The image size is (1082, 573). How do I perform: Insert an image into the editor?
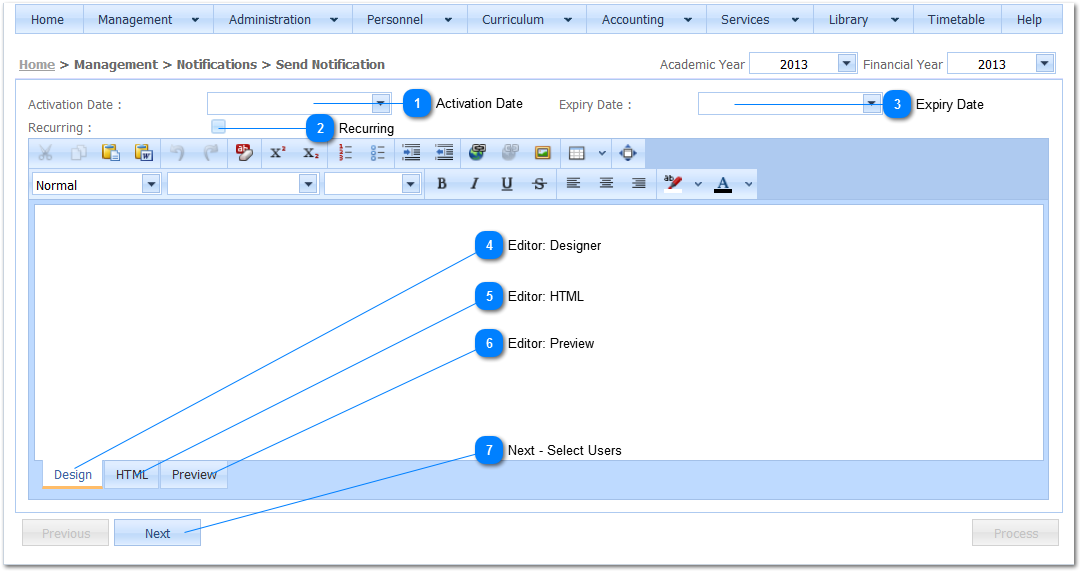pyautogui.click(x=542, y=153)
